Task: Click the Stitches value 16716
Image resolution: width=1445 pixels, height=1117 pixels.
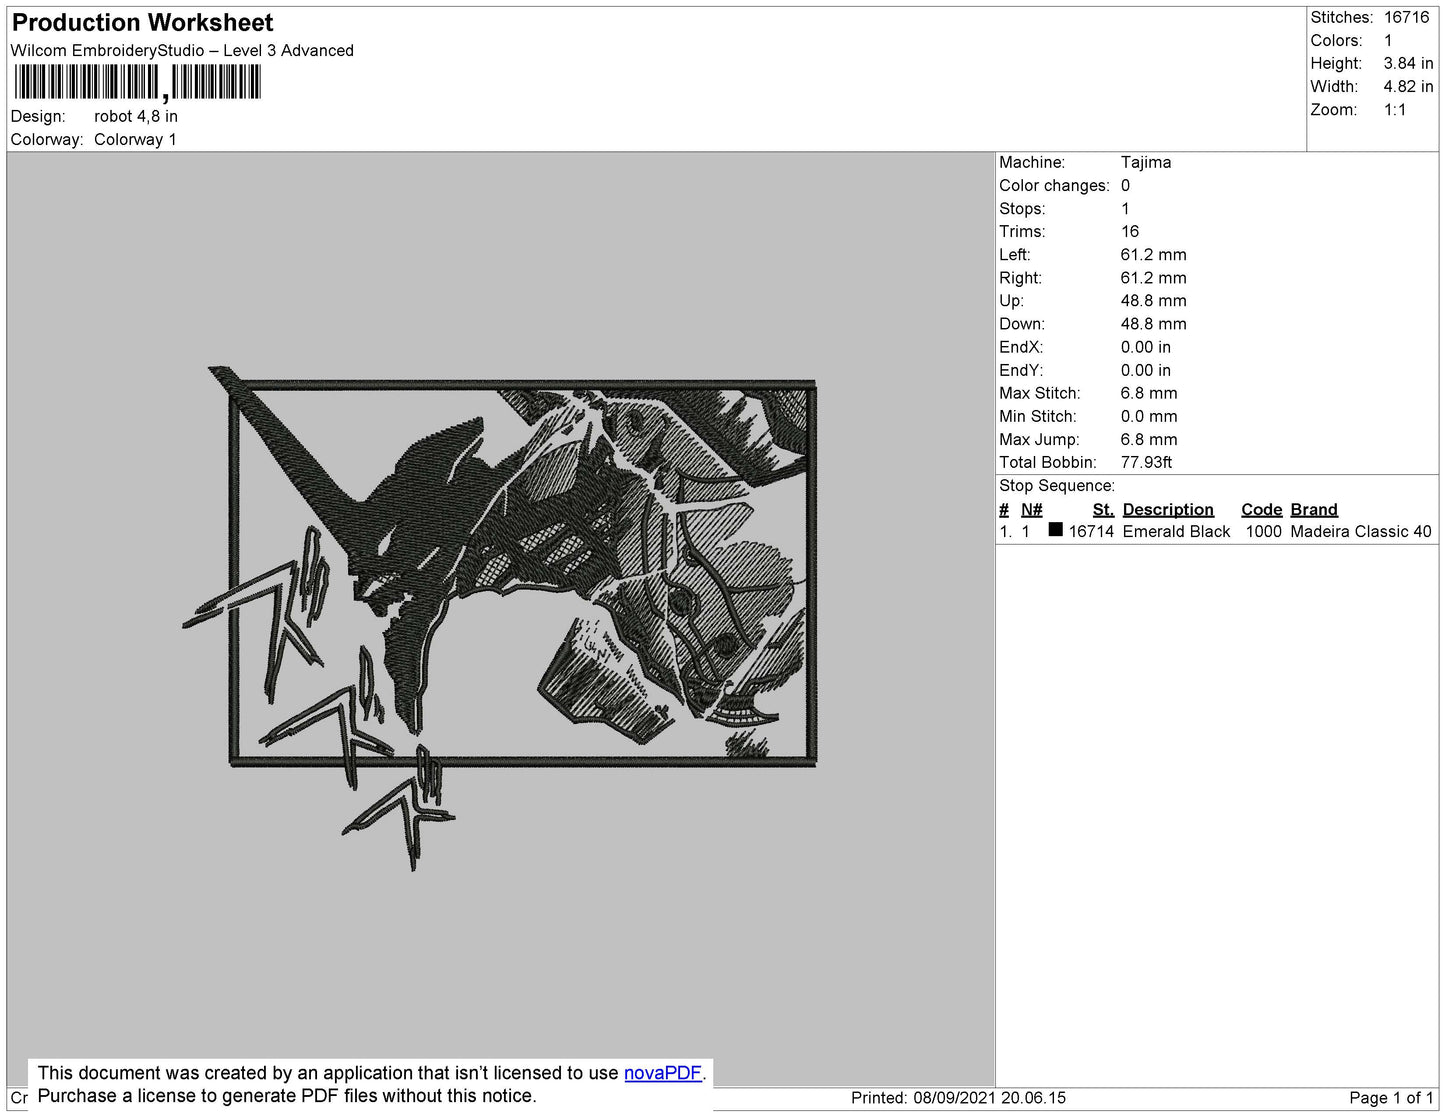Action: tap(1406, 18)
